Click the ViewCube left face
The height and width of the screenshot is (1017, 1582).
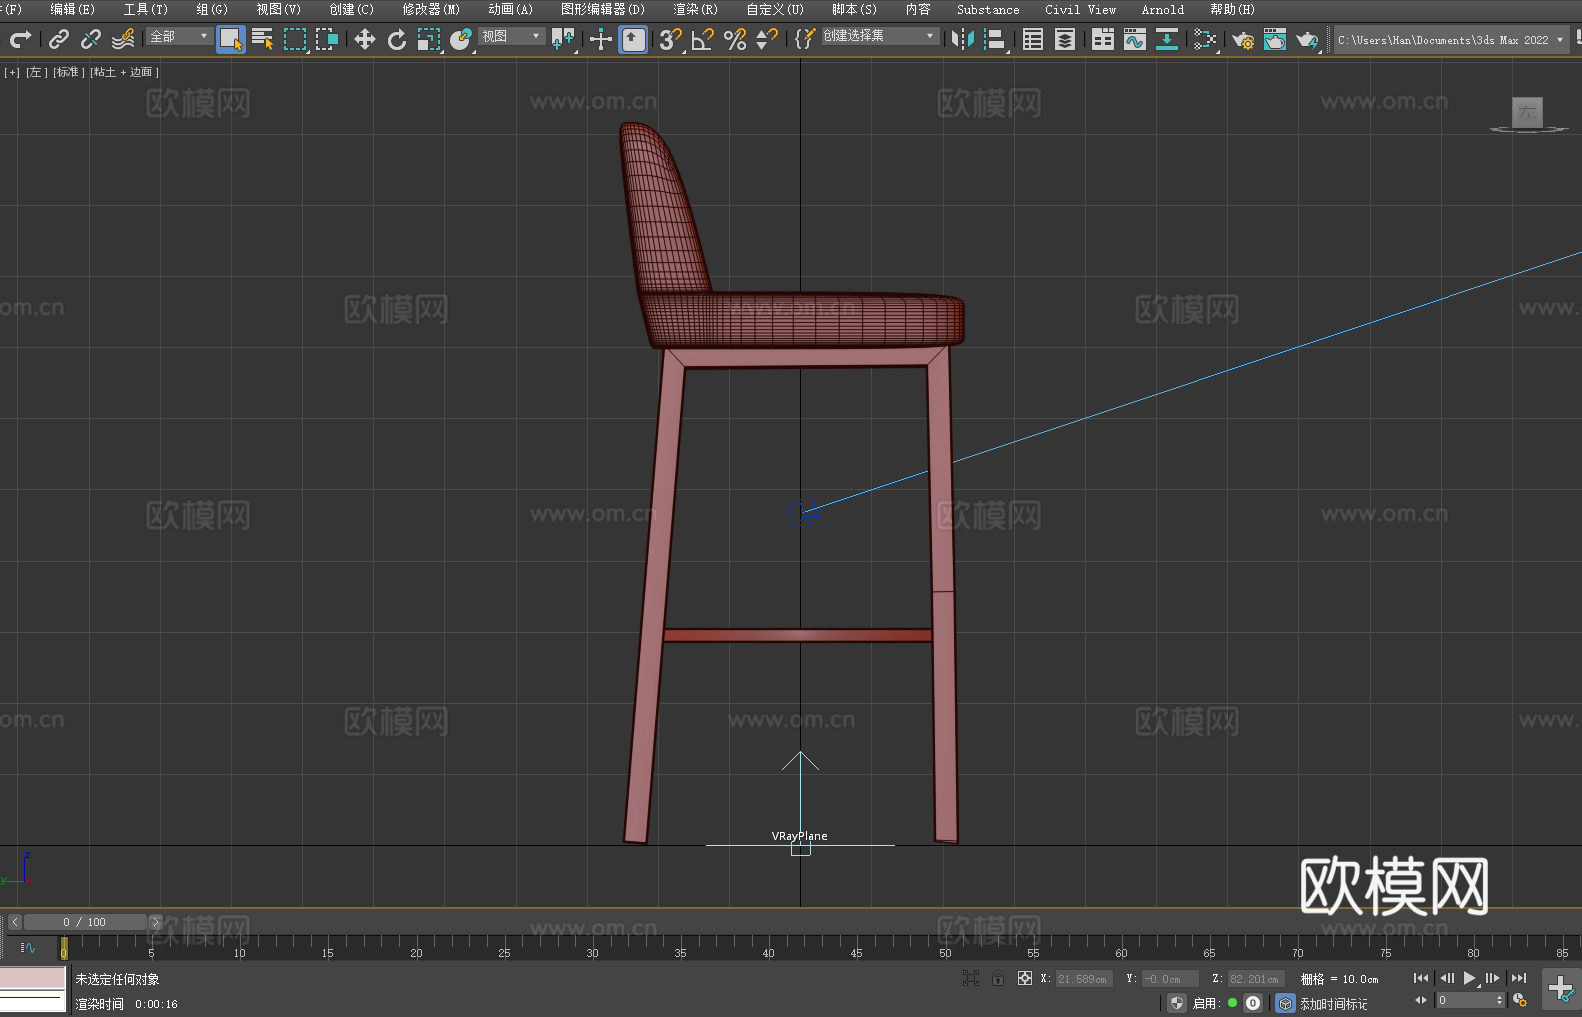[x=1527, y=112]
